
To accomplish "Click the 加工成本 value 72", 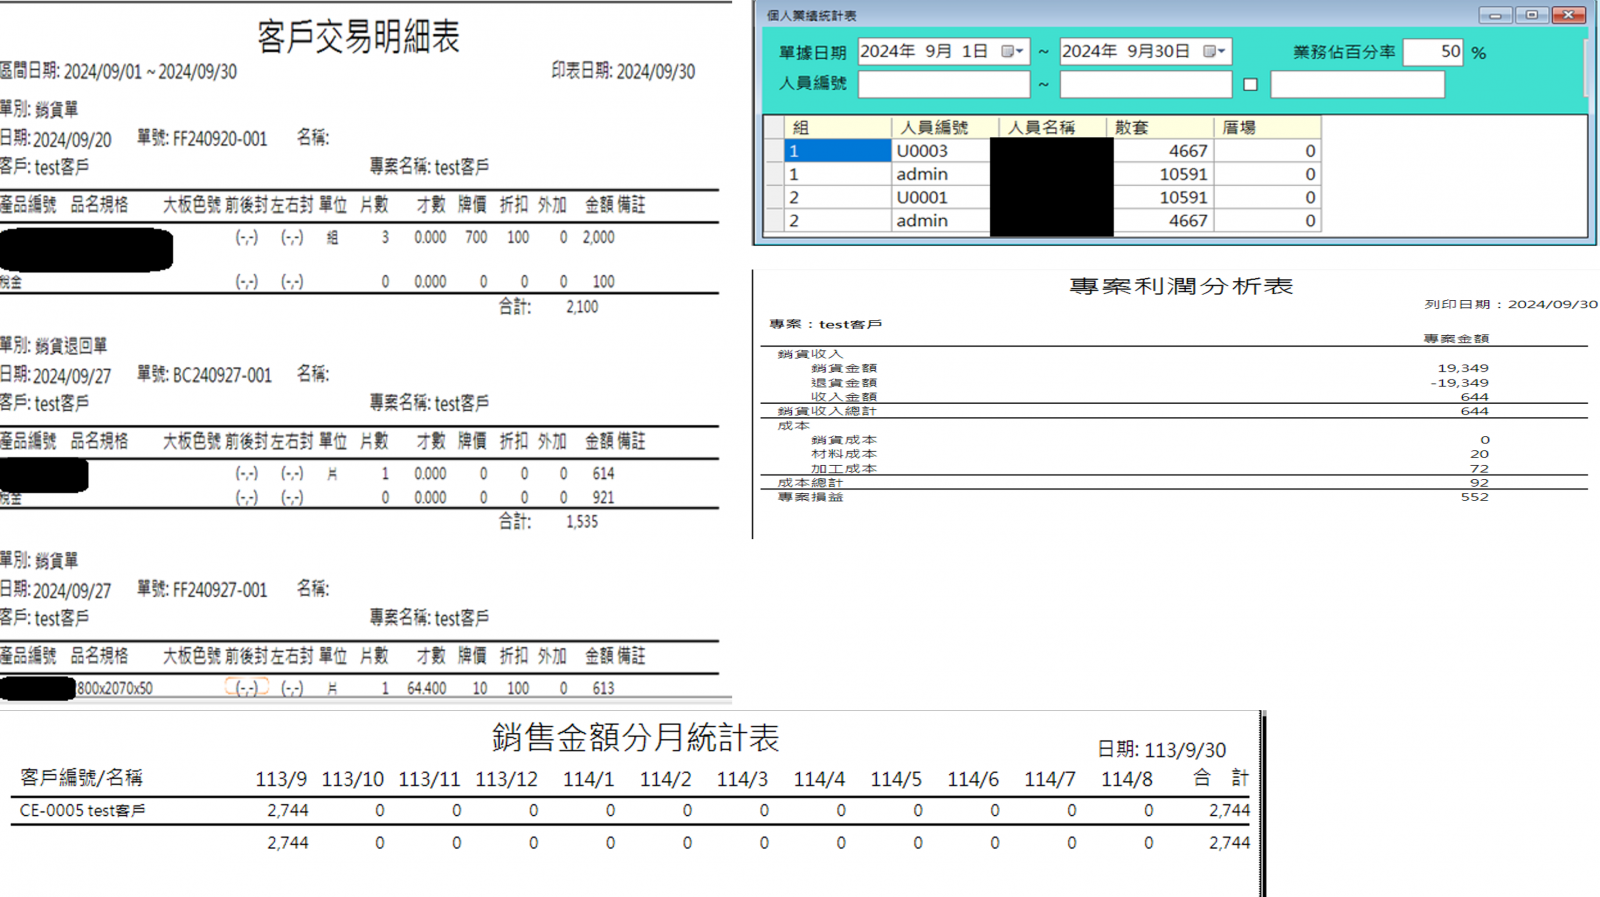I will point(1479,468).
